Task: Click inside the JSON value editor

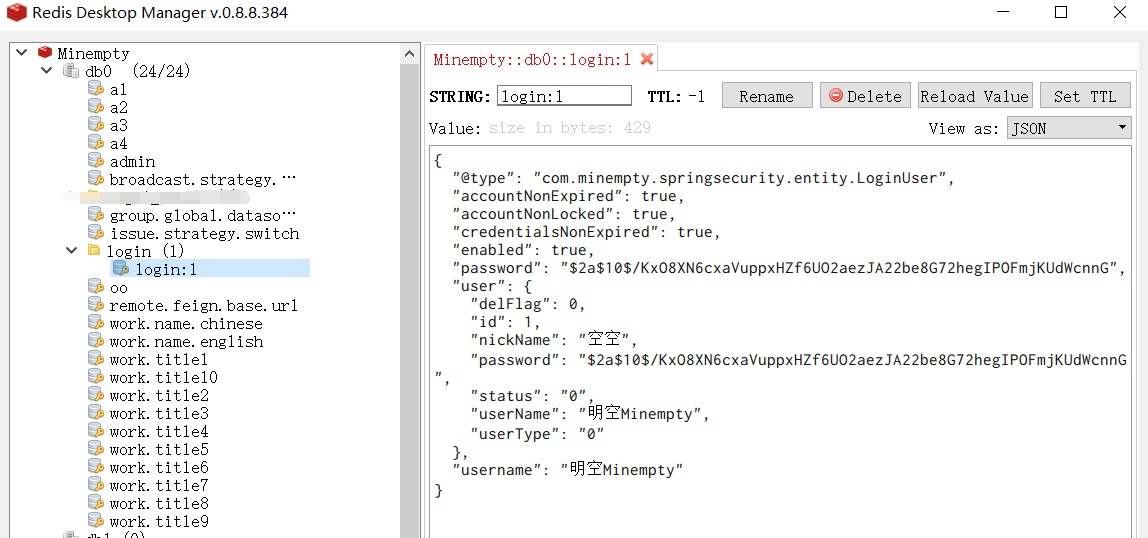Action: 780,341
